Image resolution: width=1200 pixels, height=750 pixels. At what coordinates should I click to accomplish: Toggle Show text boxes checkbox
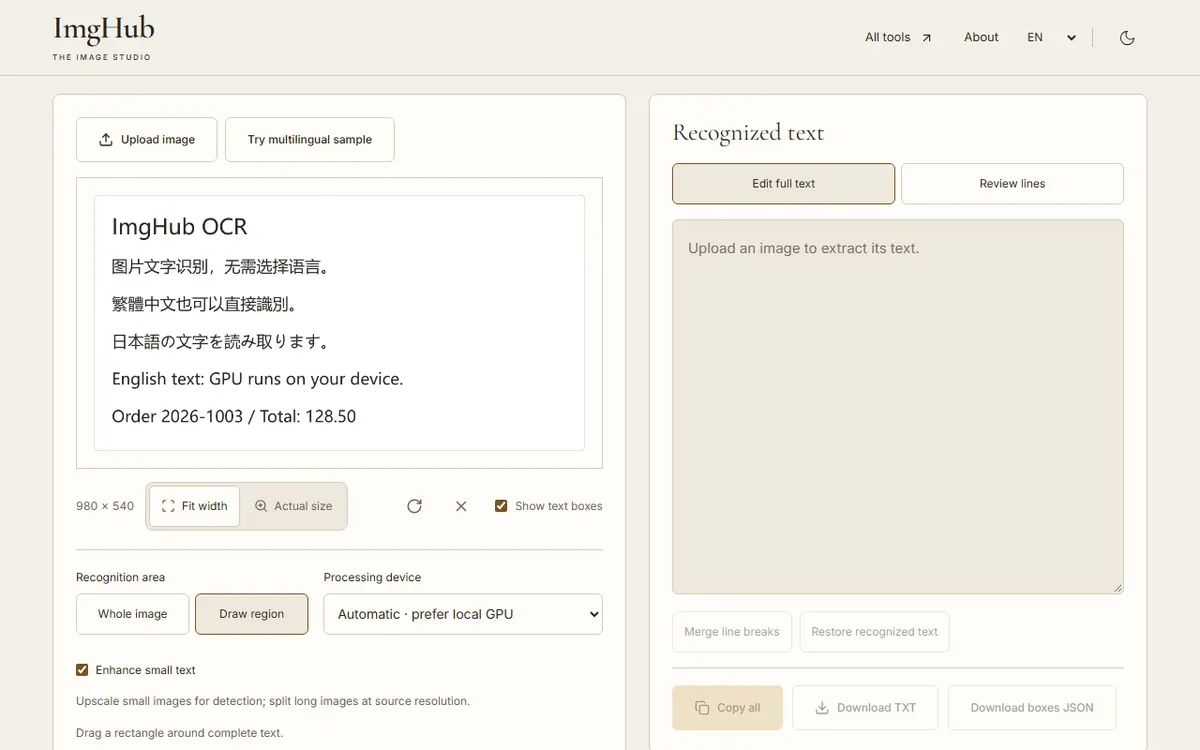coord(501,506)
